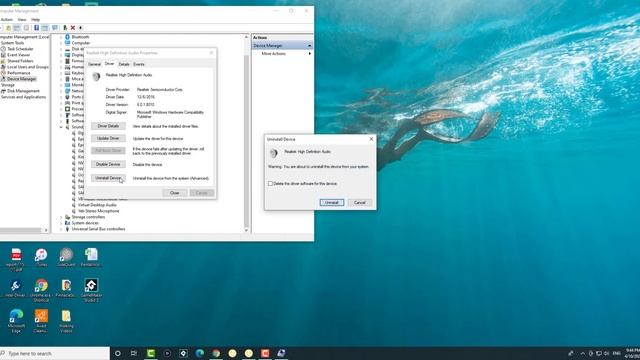This screenshot has height=360, width=640.
Task: Switch to the General tab
Action: click(94, 64)
